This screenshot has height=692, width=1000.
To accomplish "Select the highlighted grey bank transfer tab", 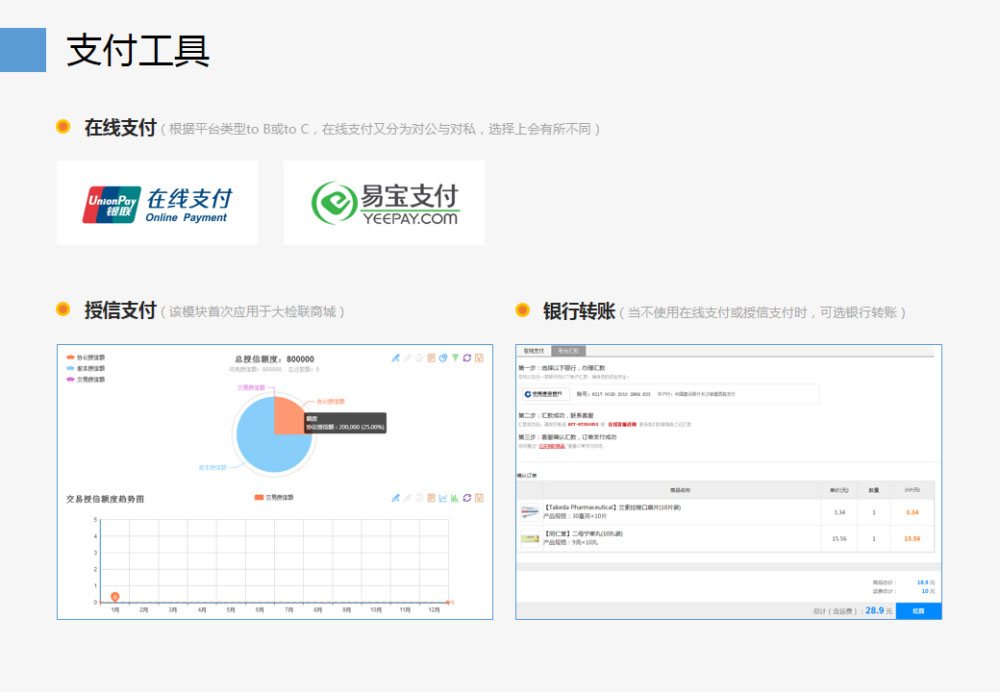I will point(568,351).
